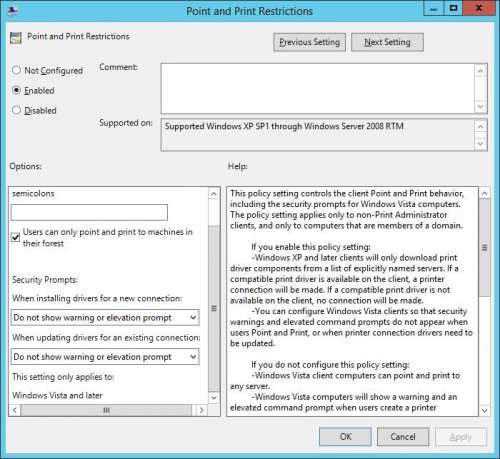The height and width of the screenshot is (459, 500).
Task: Click 'This setting only applies to:' text
Action: 63,377
